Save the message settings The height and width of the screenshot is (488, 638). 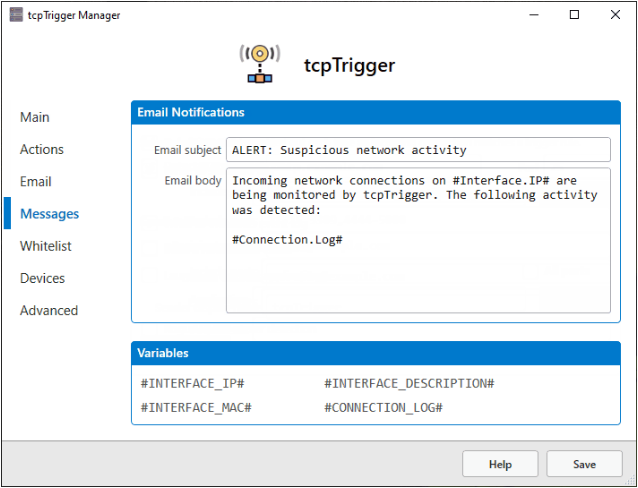click(584, 464)
